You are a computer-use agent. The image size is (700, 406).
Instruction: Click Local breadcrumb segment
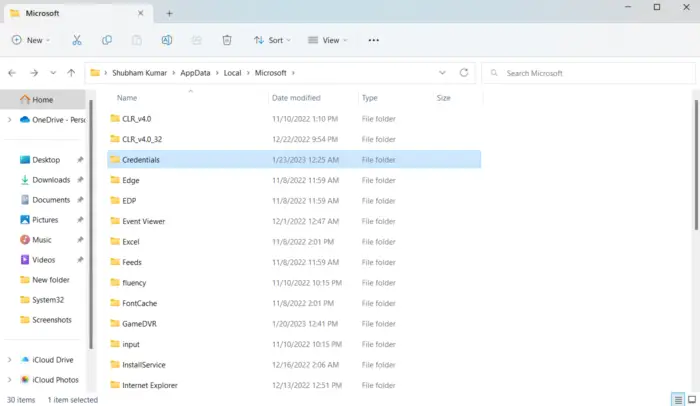(x=232, y=73)
